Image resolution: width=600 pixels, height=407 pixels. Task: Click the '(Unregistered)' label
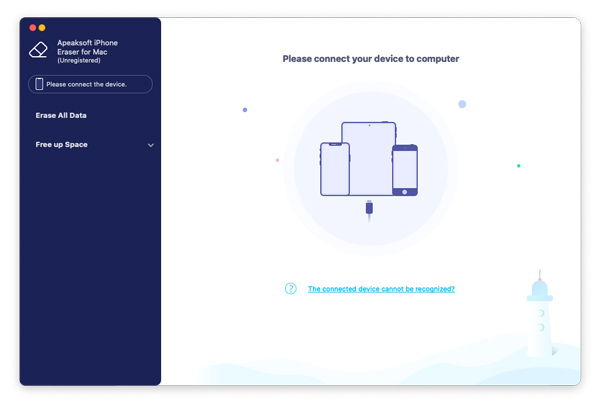click(x=79, y=60)
